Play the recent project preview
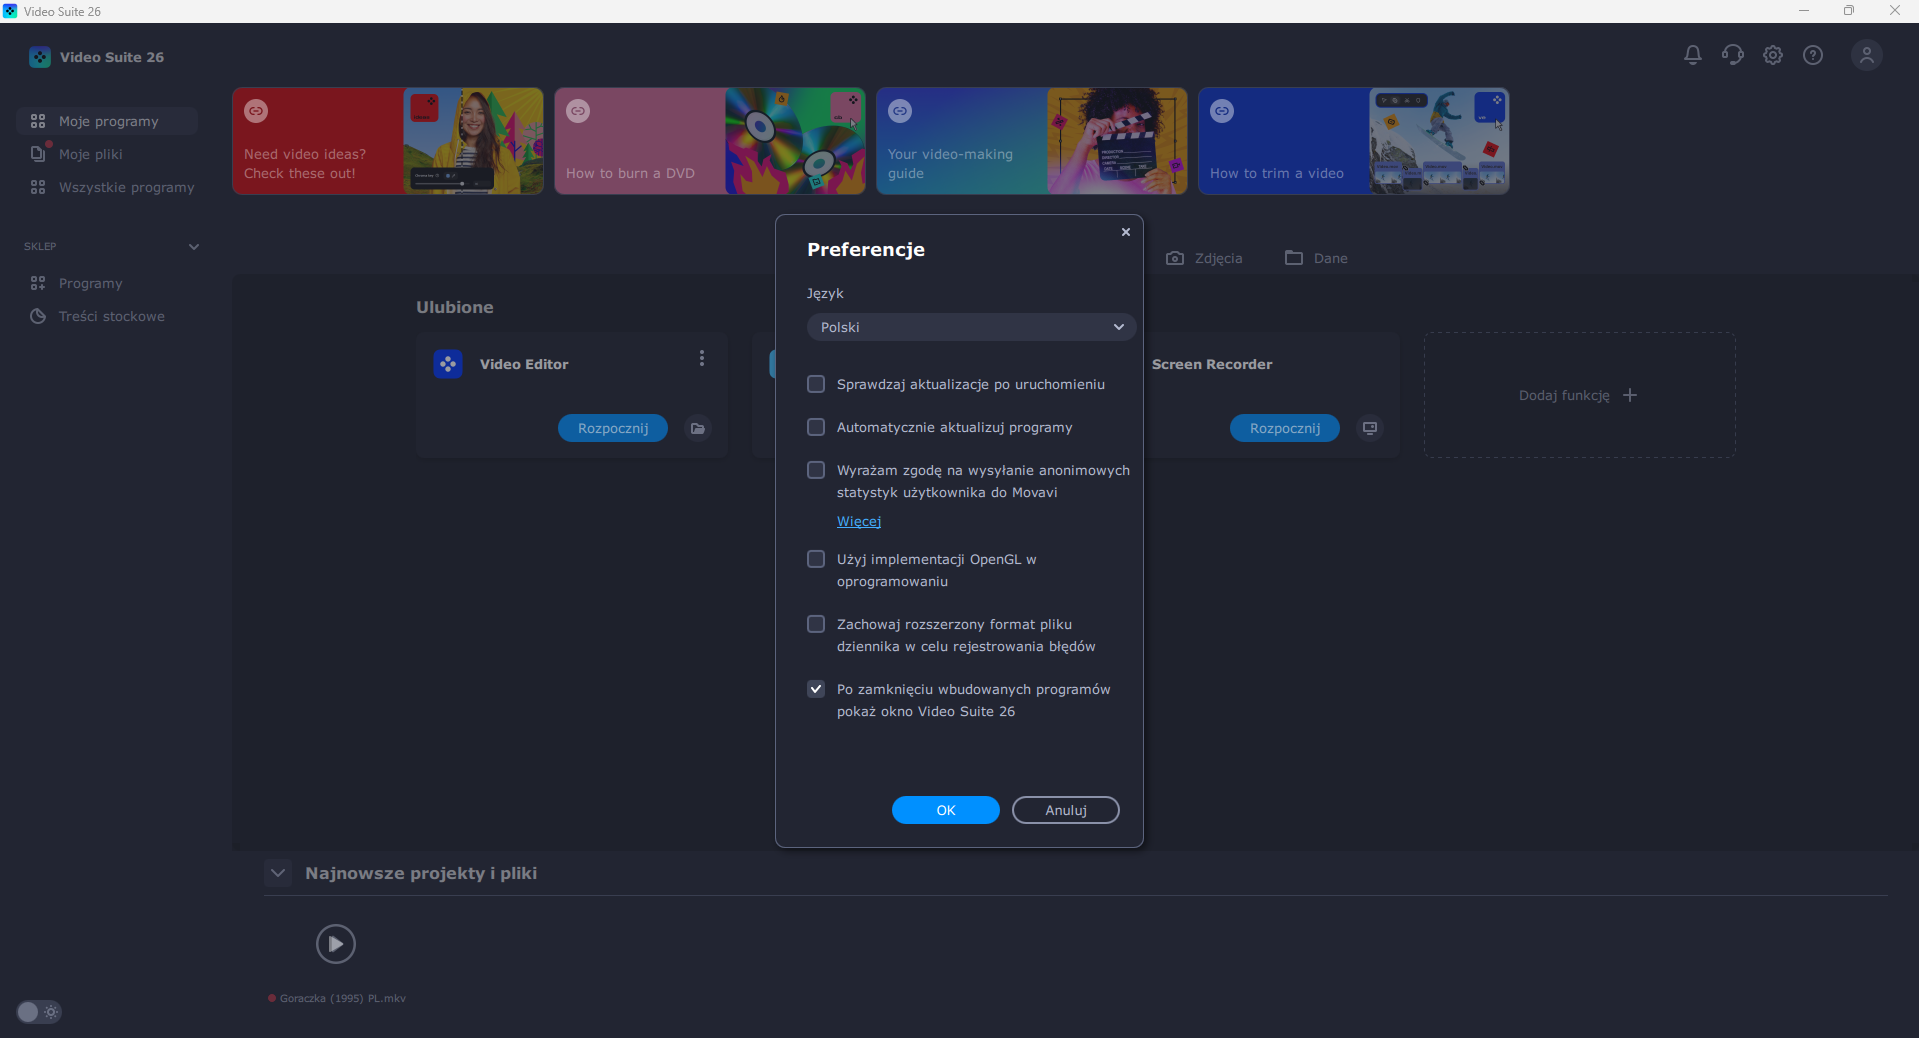Image resolution: width=1919 pixels, height=1038 pixels. [336, 944]
